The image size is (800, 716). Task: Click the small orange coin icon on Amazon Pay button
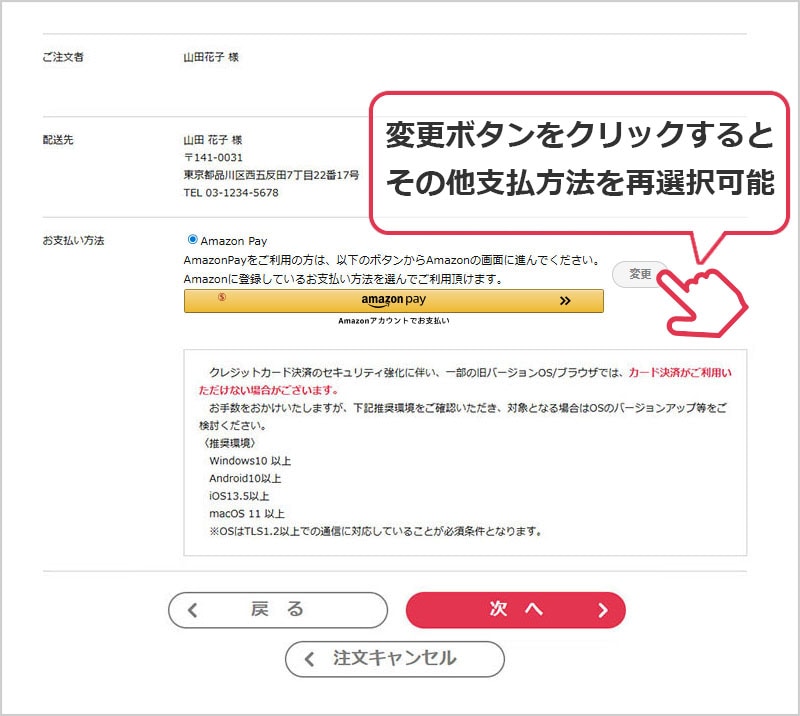tap(221, 298)
